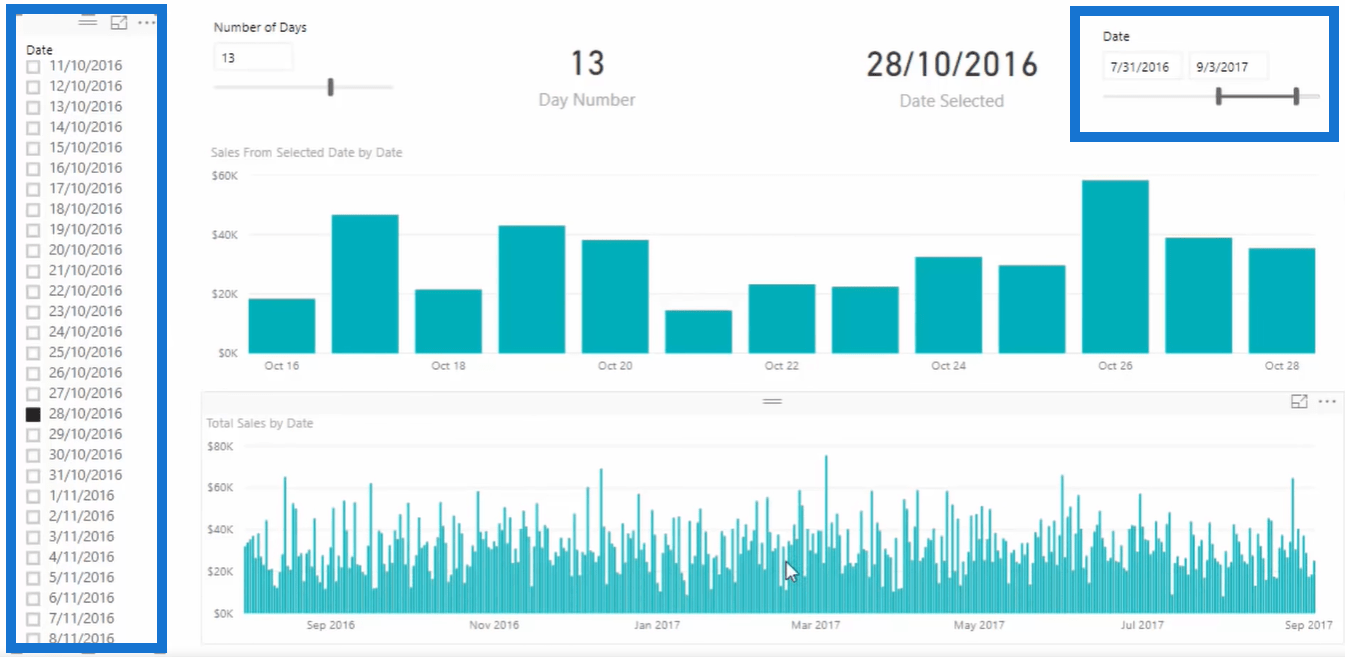Click the end date field 9/3/2017

point(1229,67)
